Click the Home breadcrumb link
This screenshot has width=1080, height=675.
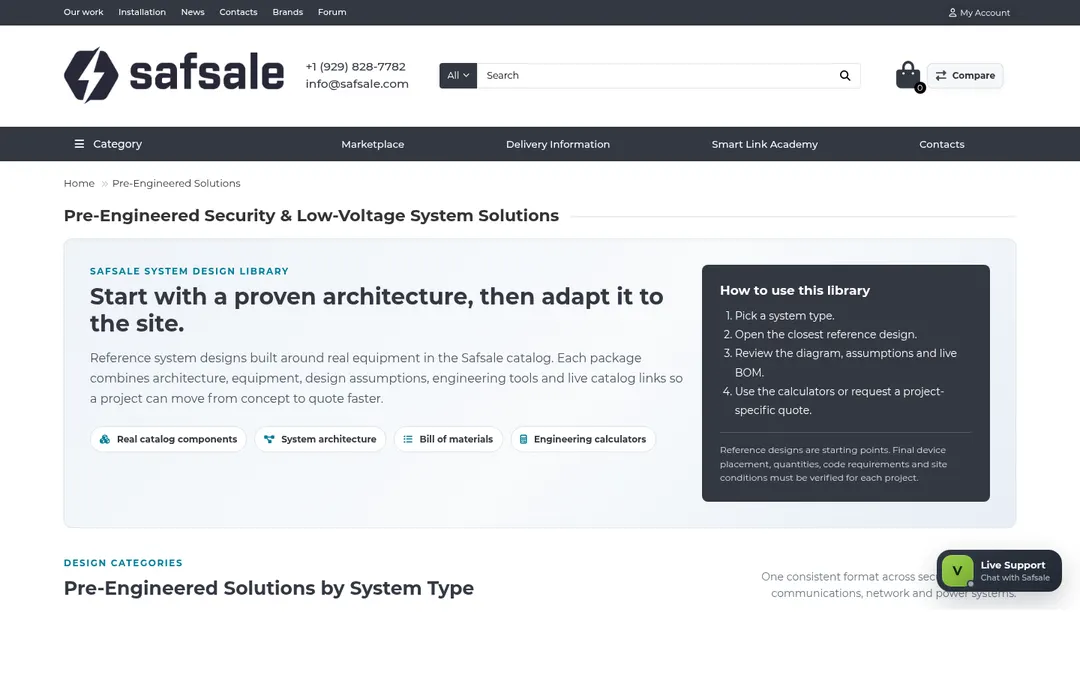(79, 183)
